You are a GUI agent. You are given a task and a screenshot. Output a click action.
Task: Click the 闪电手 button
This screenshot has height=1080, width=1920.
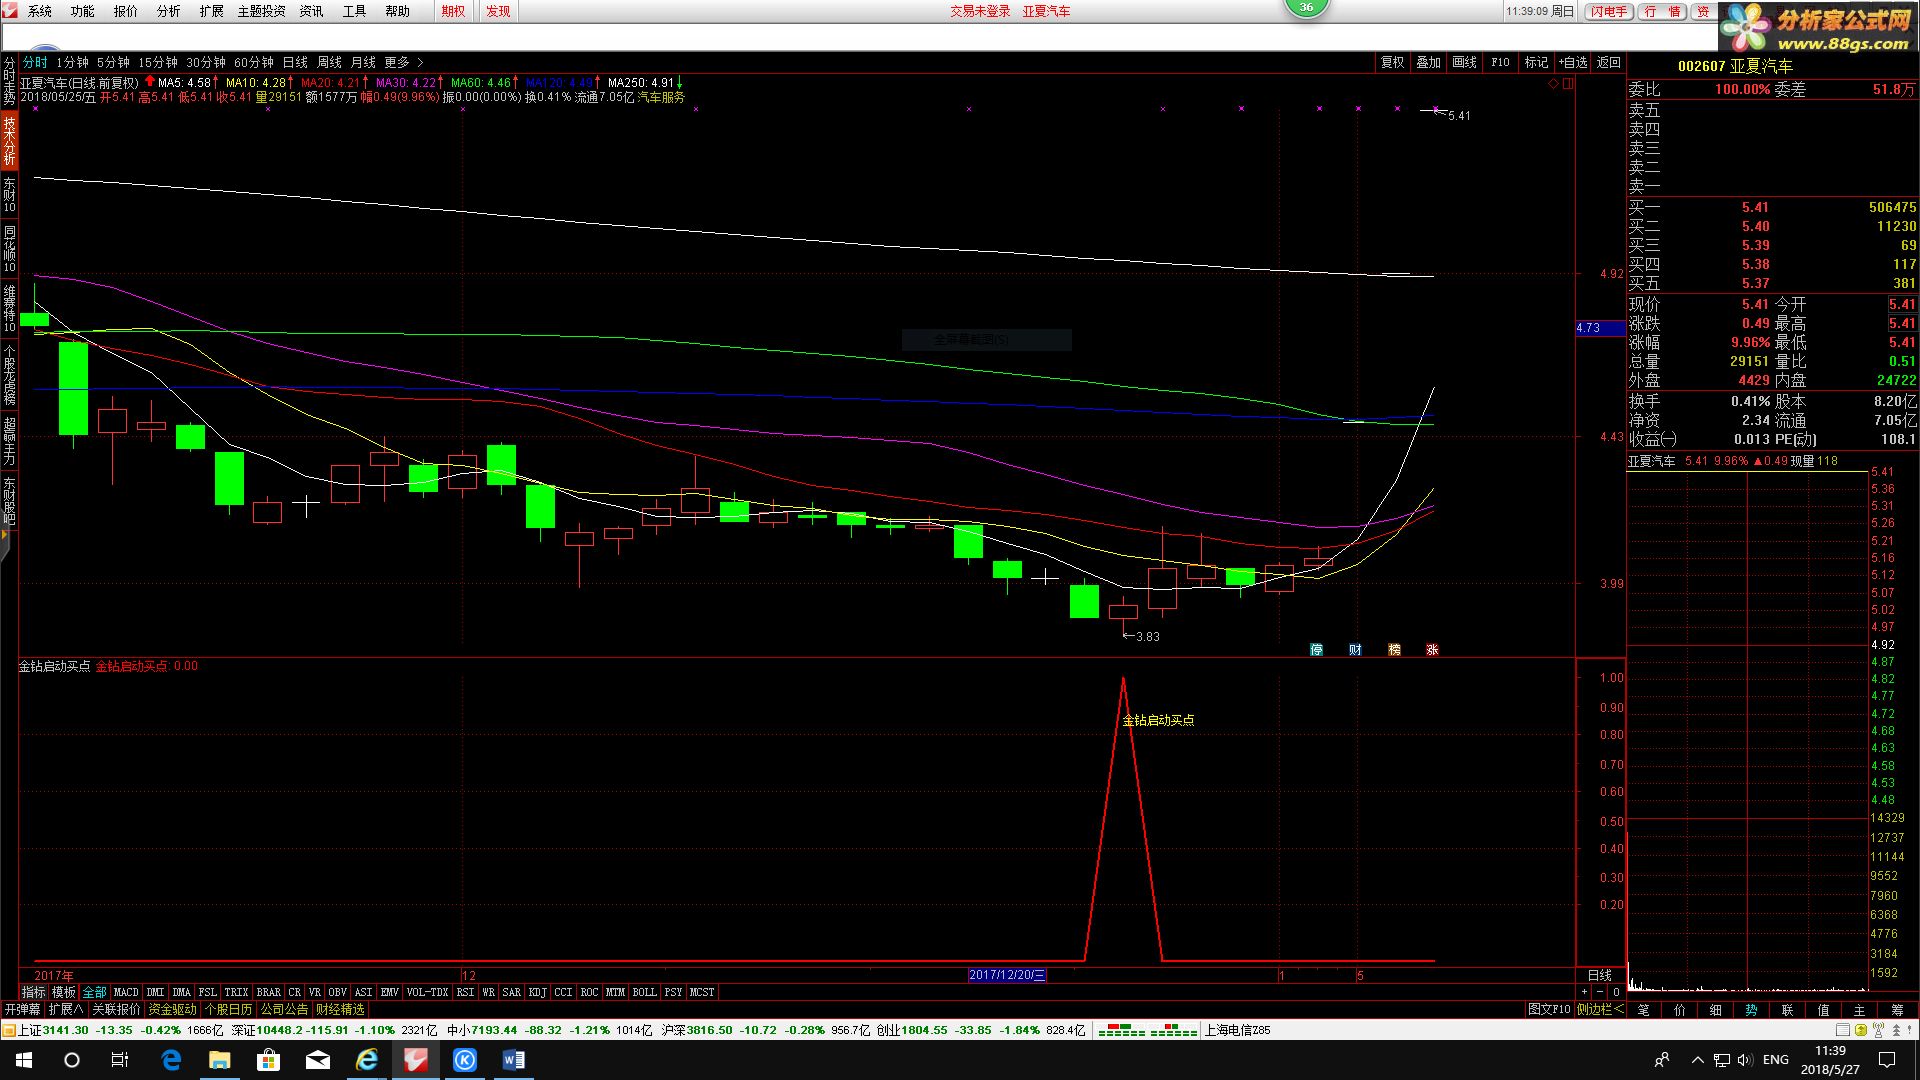click(1610, 11)
